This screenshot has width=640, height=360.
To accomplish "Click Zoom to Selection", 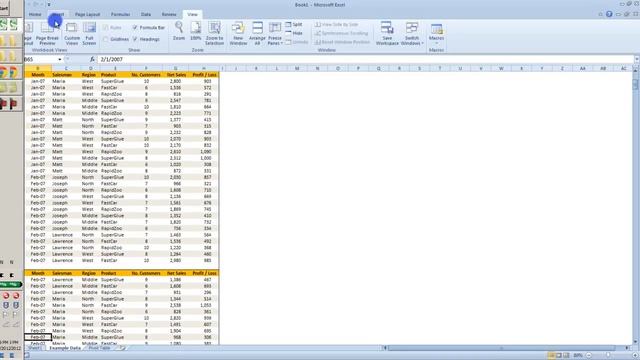I will point(214,33).
